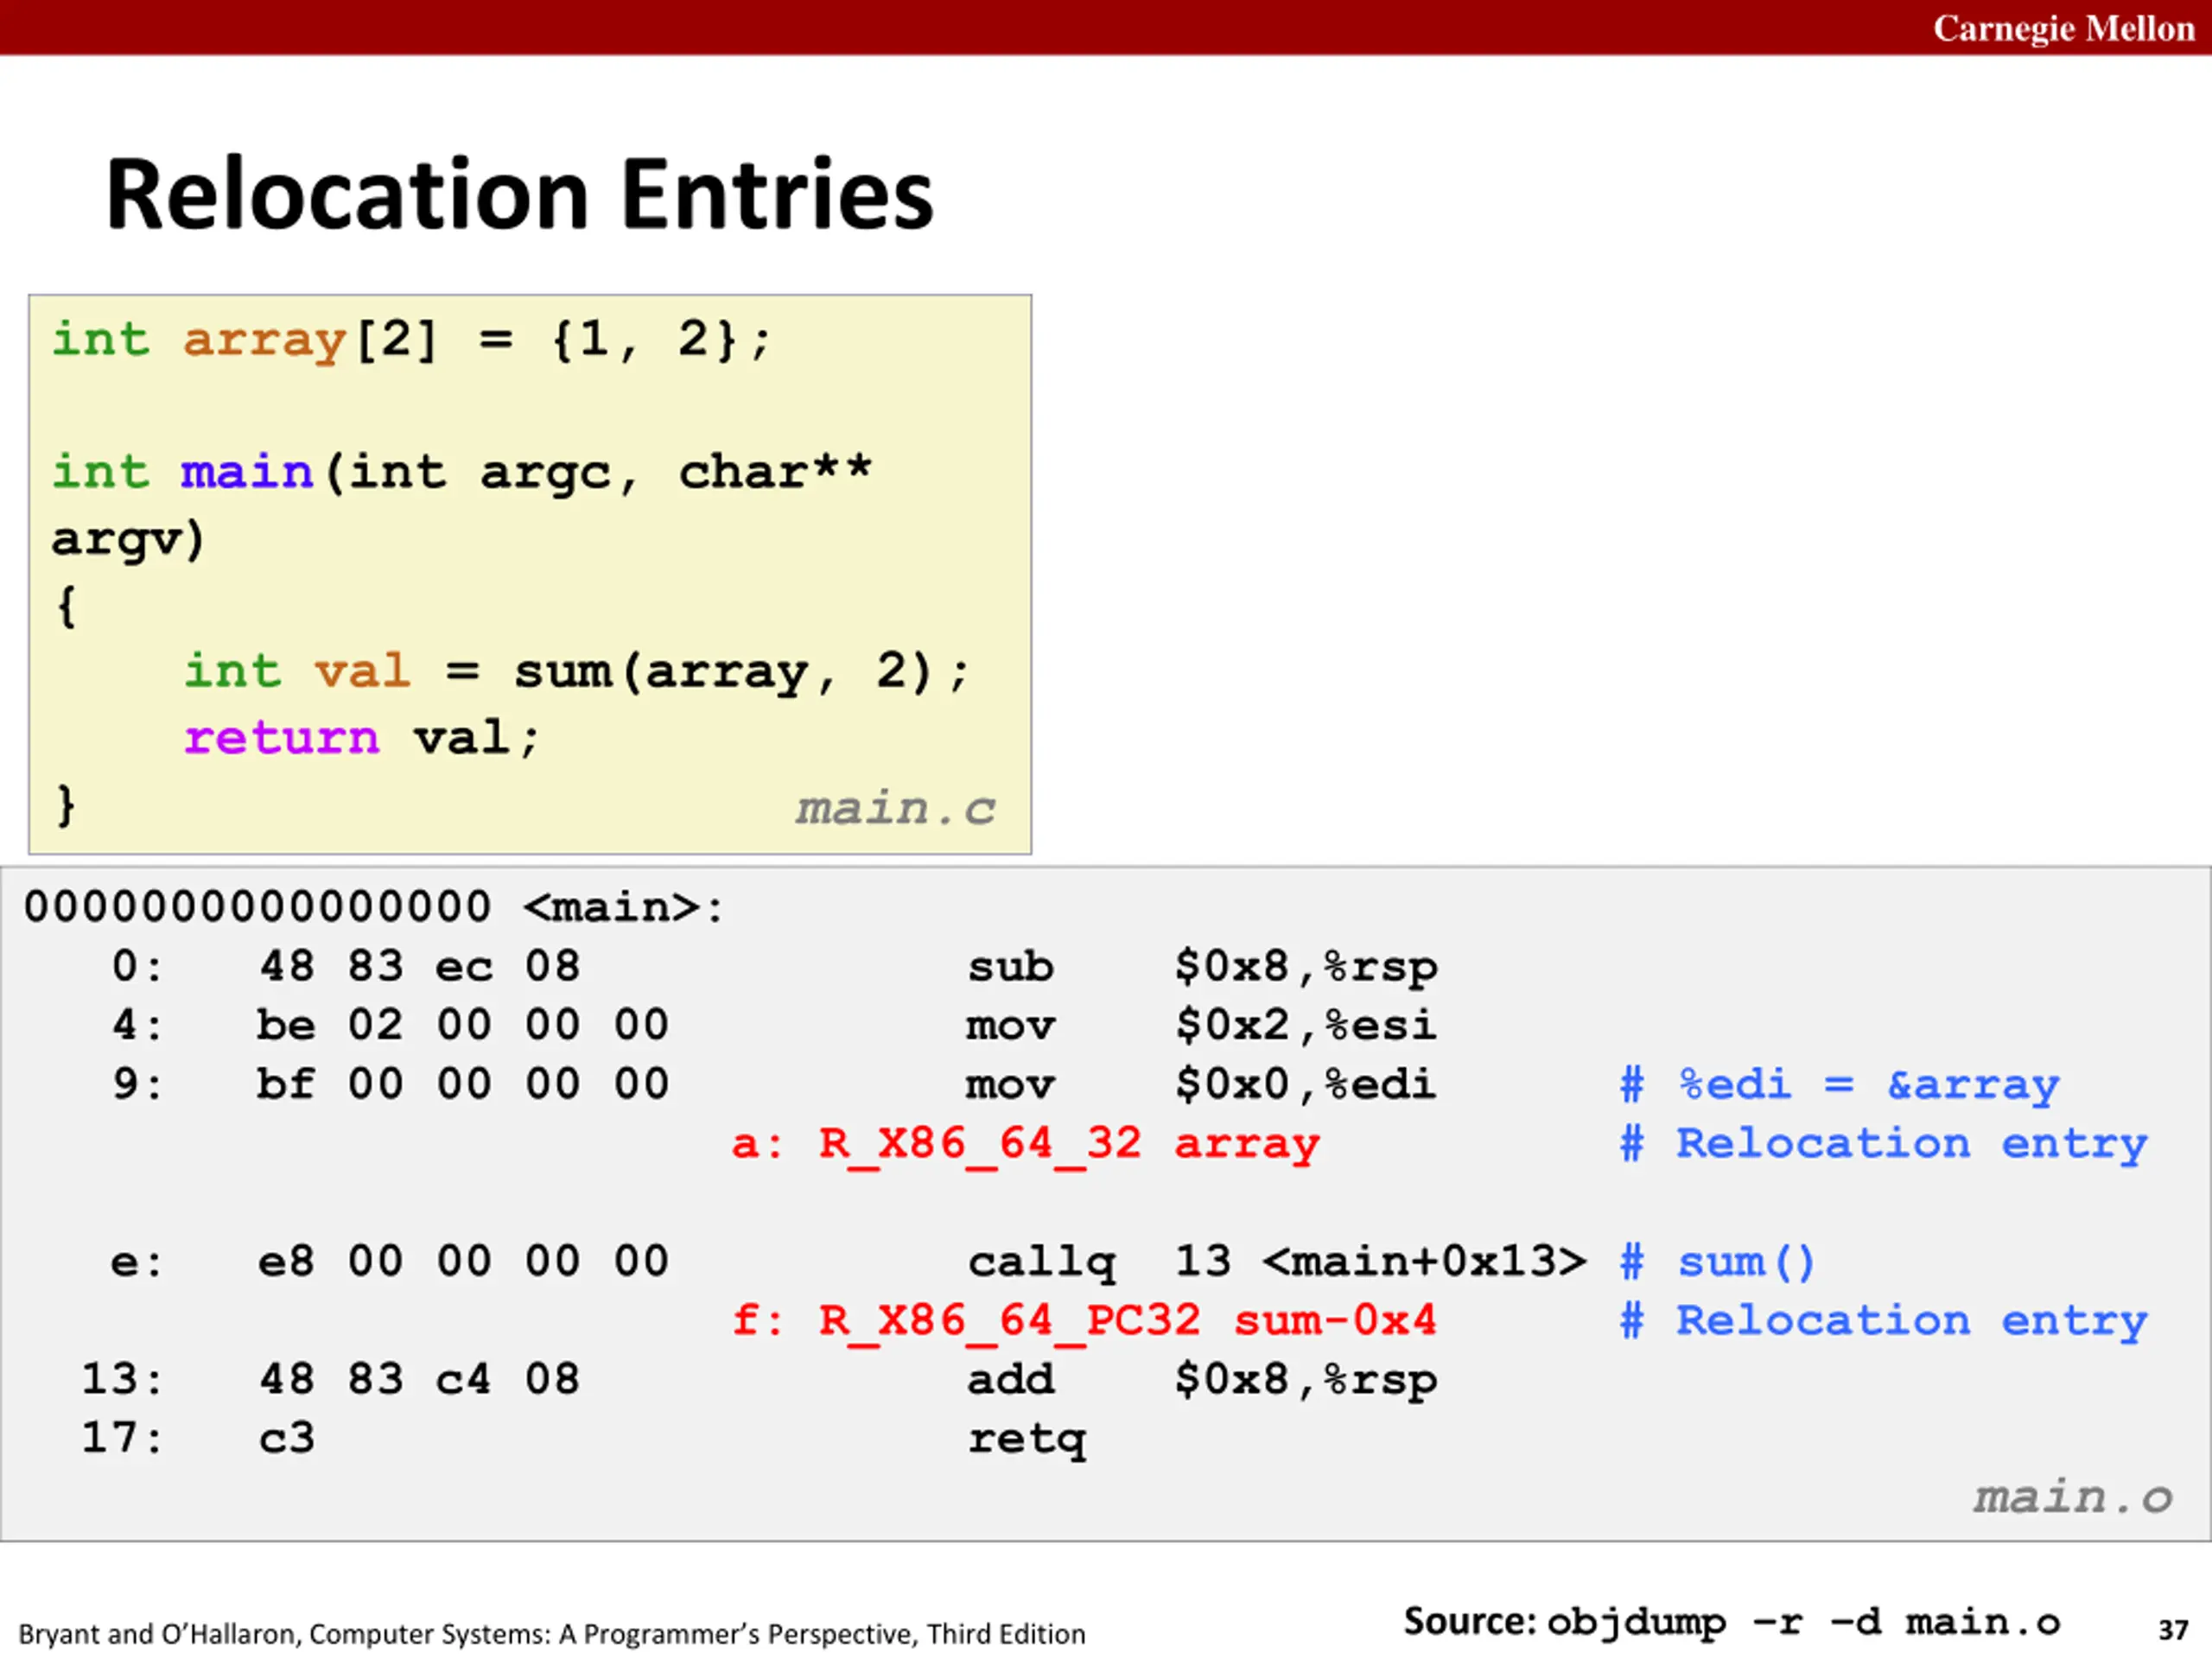The image size is (2212, 1659).
Task: Click the 'Source: objdump -r -d main.o' note
Action: [x=1732, y=1622]
